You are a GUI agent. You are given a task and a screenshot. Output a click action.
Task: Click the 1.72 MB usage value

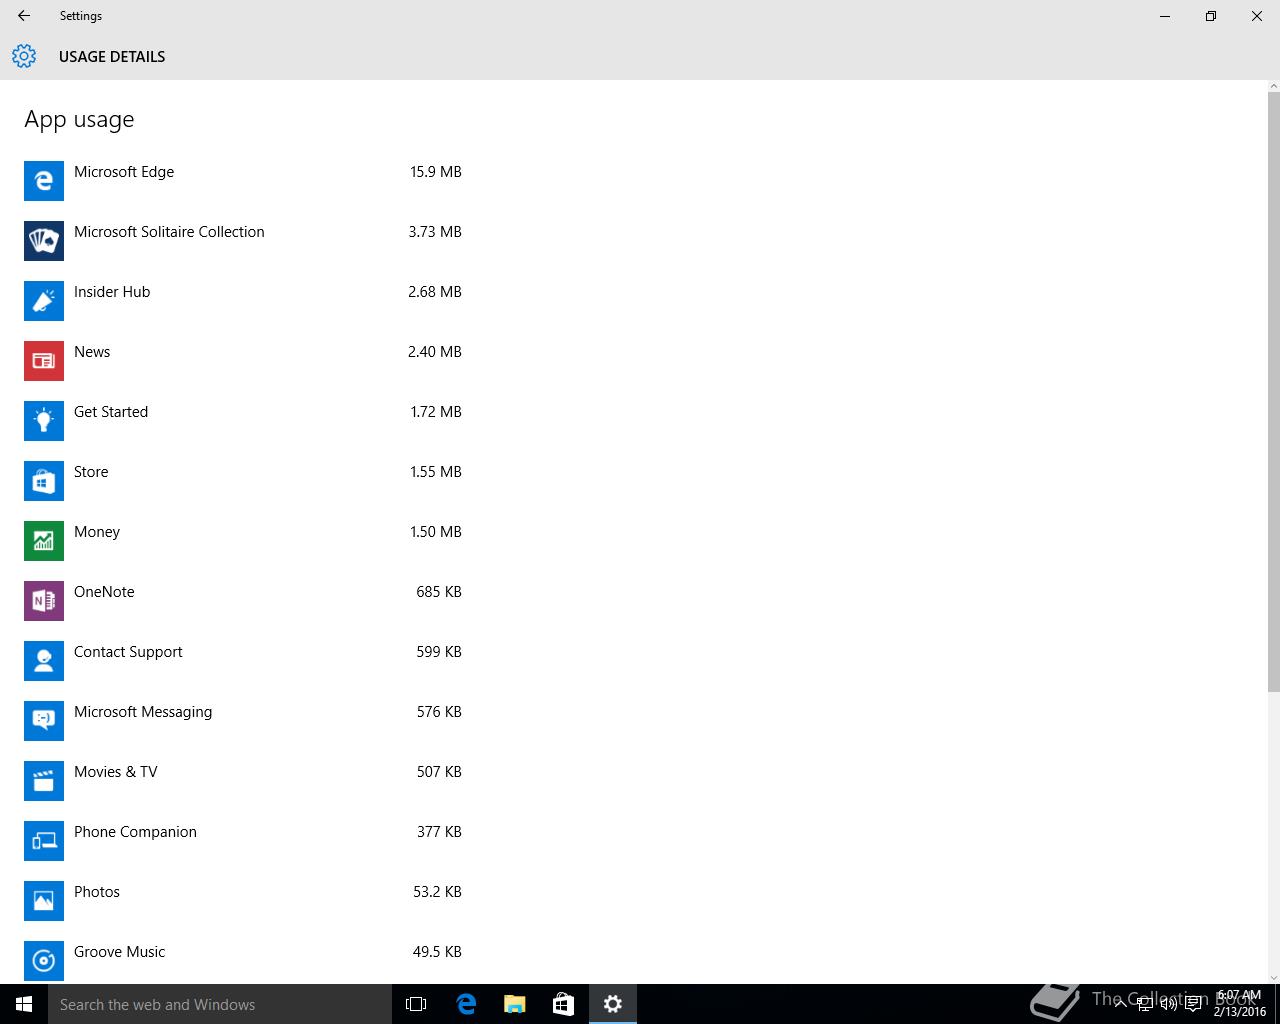pos(436,412)
